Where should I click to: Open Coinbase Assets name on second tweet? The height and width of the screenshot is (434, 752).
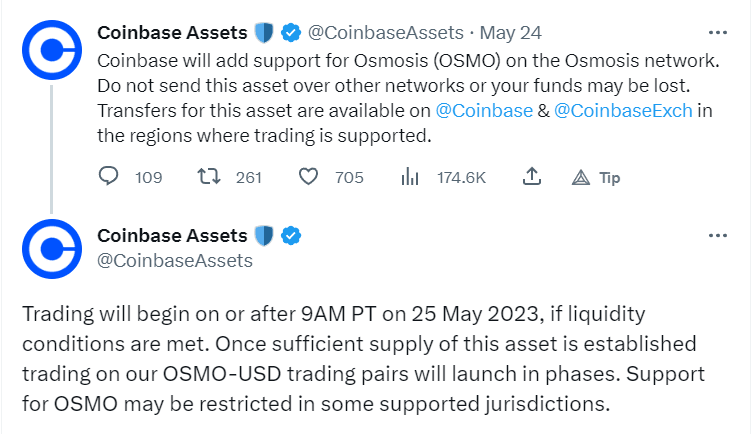[x=172, y=235]
